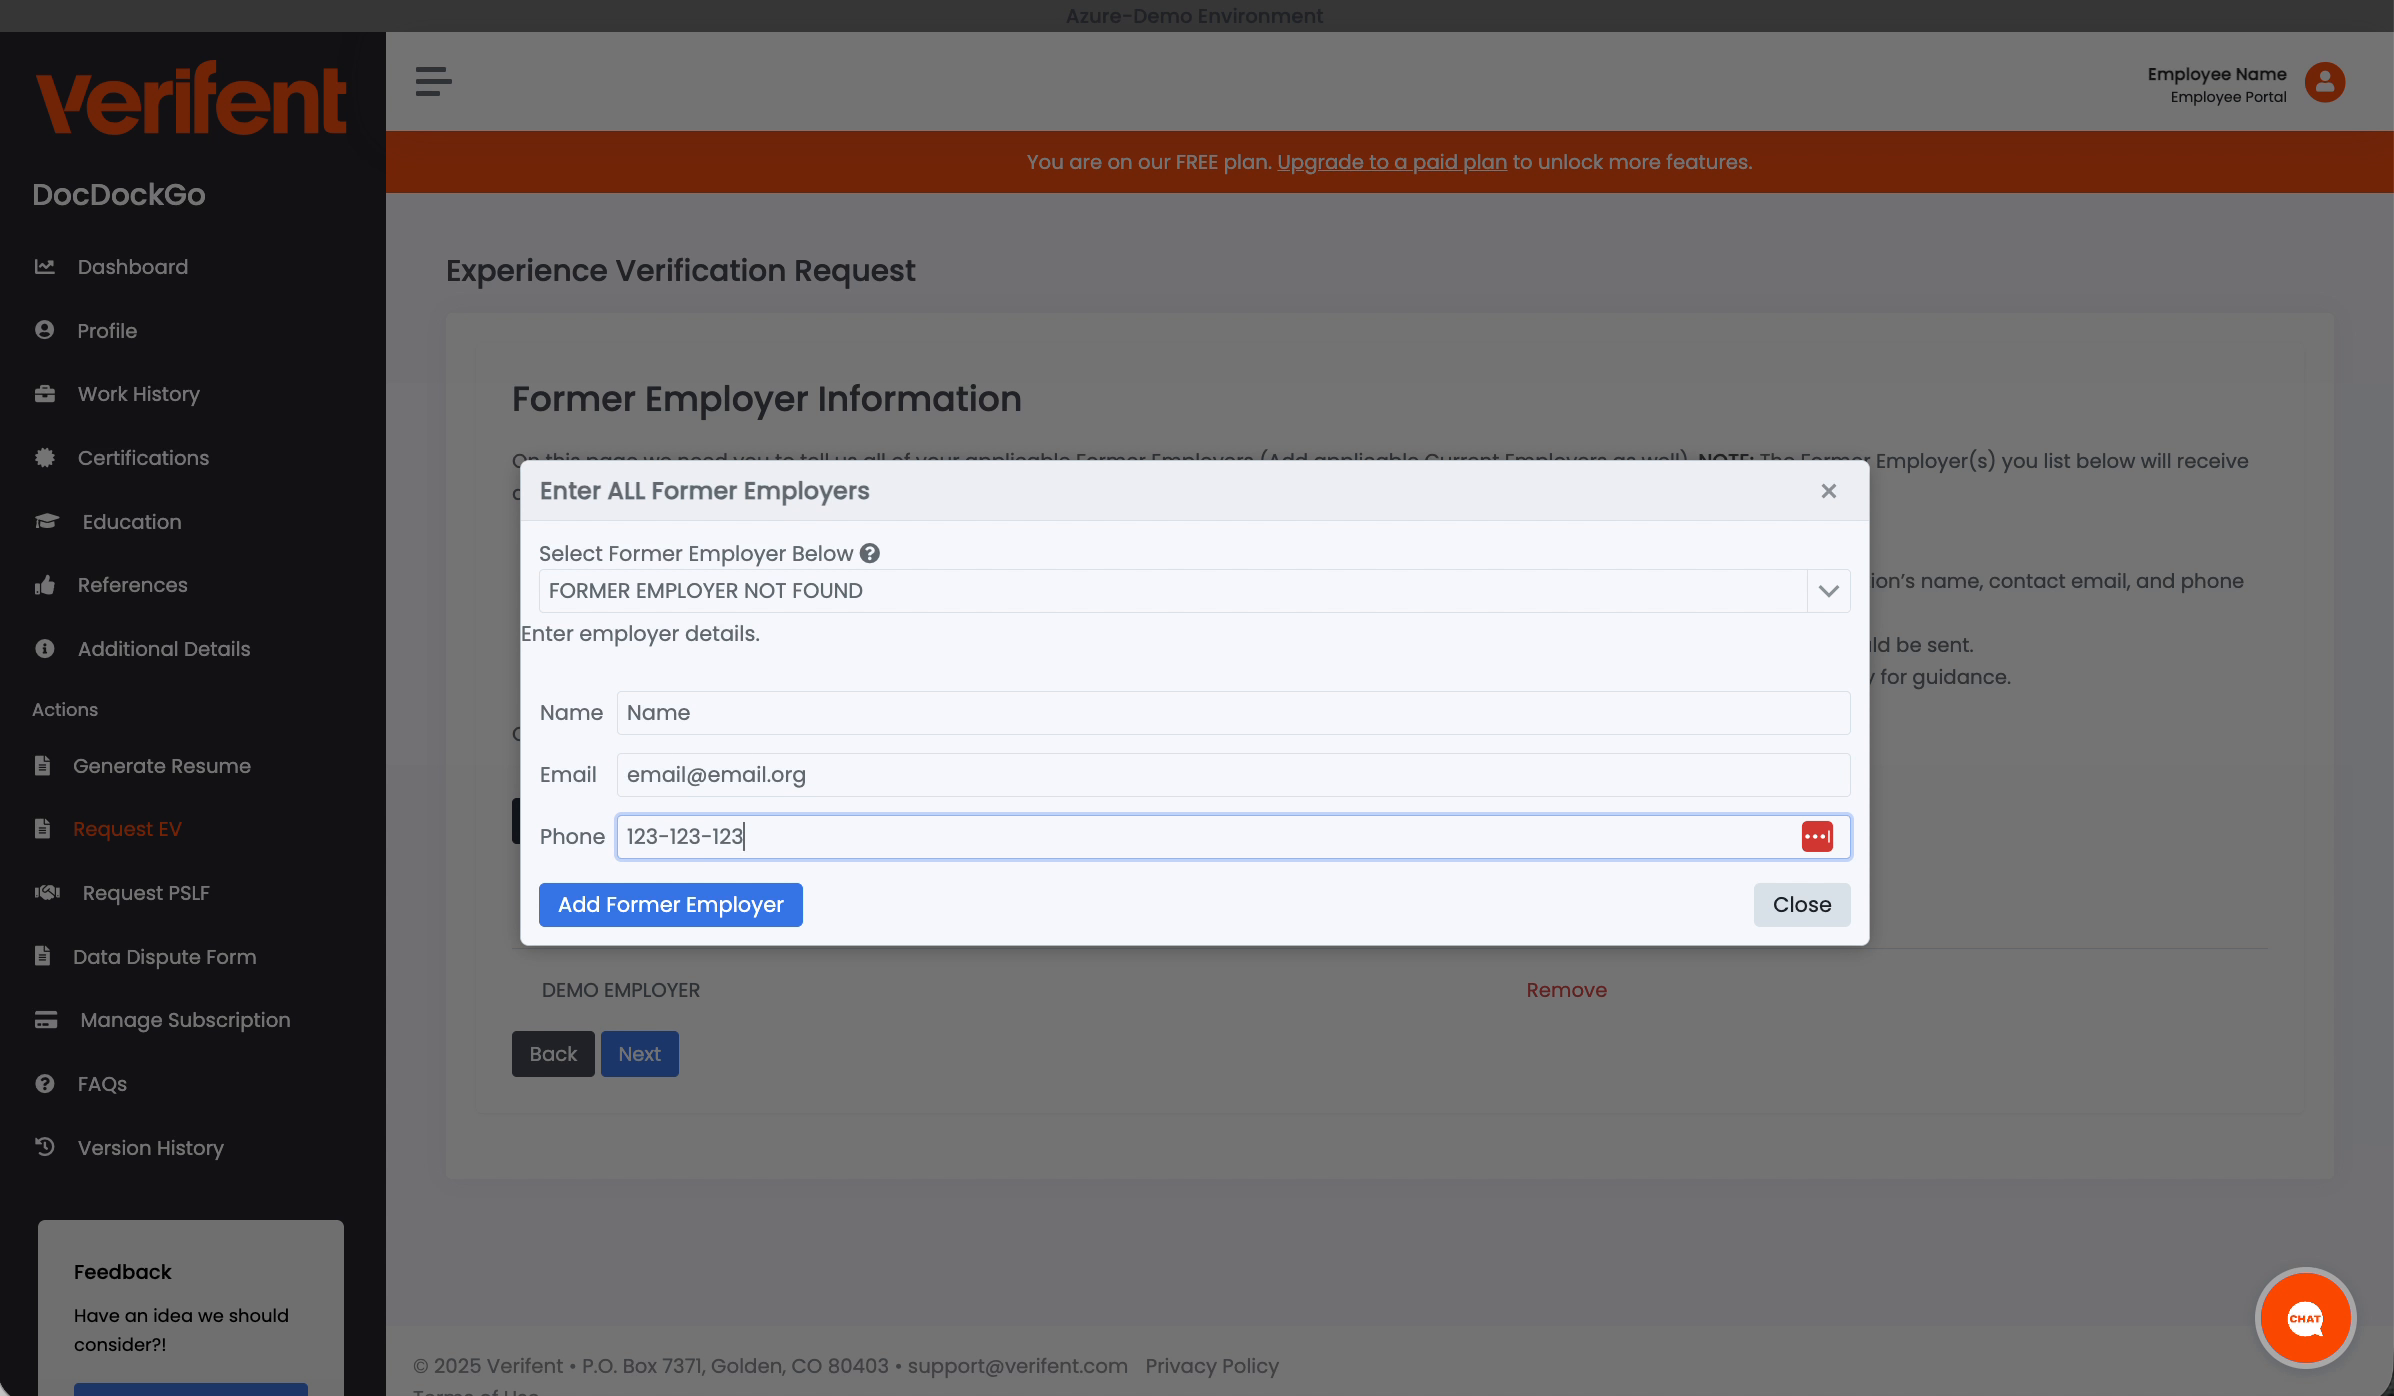Select the Education graduation cap icon
The height and width of the screenshot is (1396, 2394).
[x=48, y=521]
